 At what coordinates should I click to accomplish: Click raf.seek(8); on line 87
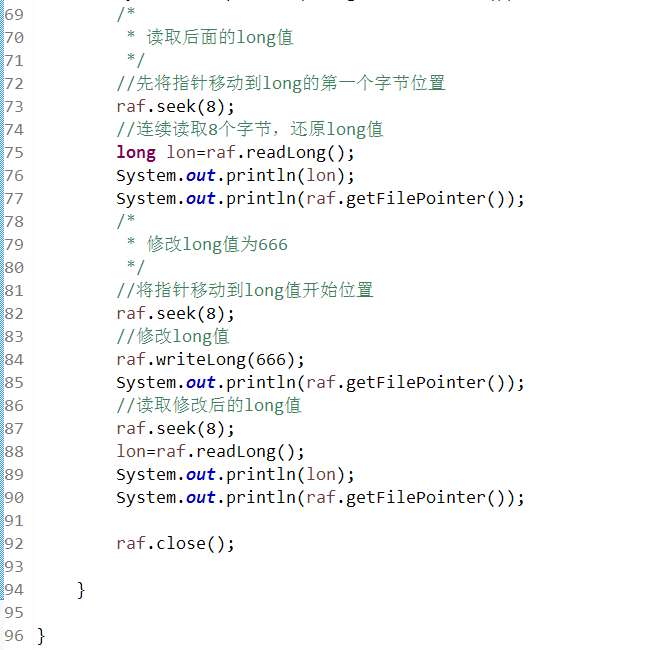(175, 429)
